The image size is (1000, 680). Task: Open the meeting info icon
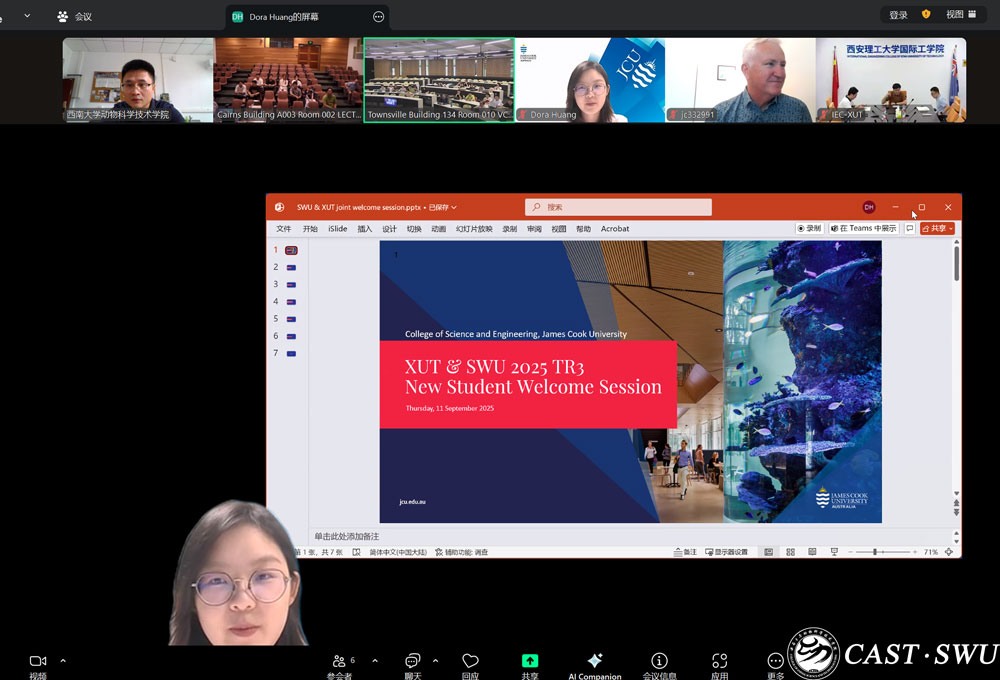pyautogui.click(x=659, y=661)
